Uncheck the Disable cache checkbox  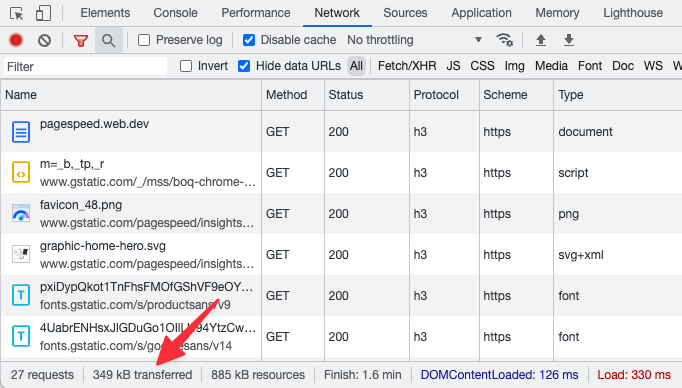(x=249, y=40)
